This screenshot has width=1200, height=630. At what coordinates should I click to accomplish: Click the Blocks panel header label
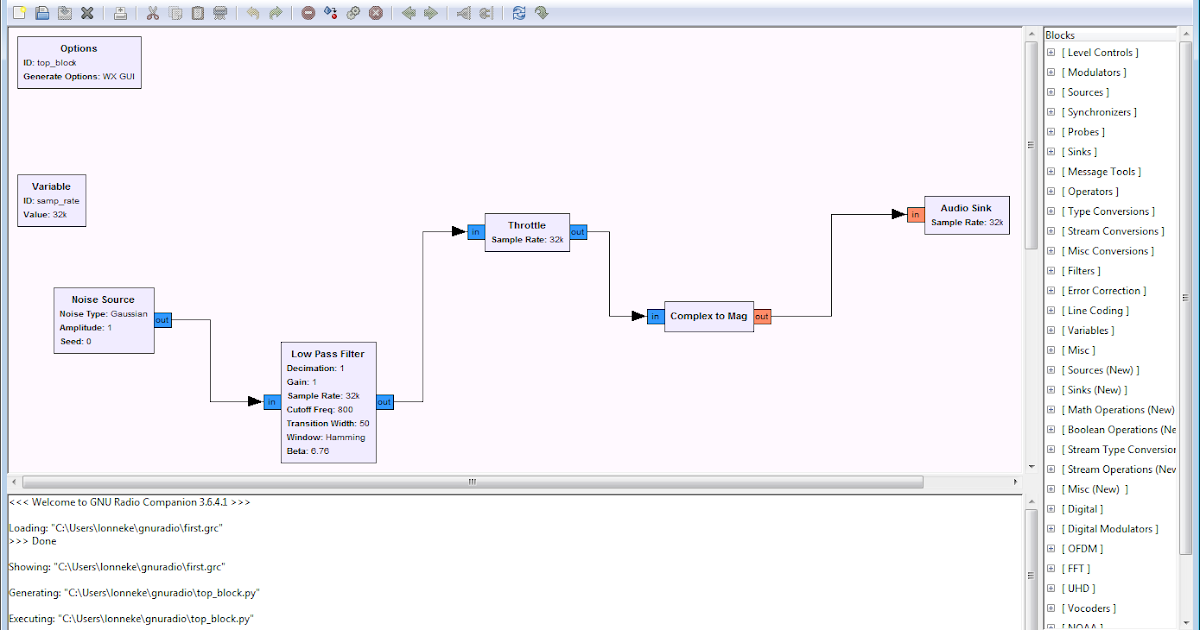pos(1060,35)
